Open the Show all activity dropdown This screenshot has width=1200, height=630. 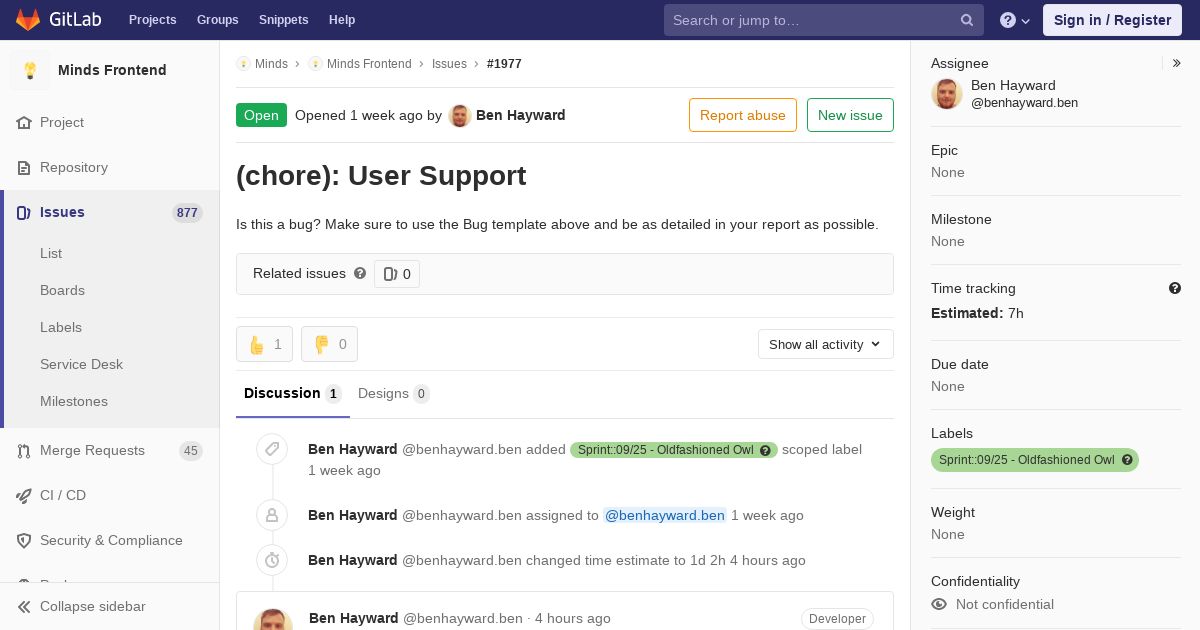pyautogui.click(x=825, y=344)
